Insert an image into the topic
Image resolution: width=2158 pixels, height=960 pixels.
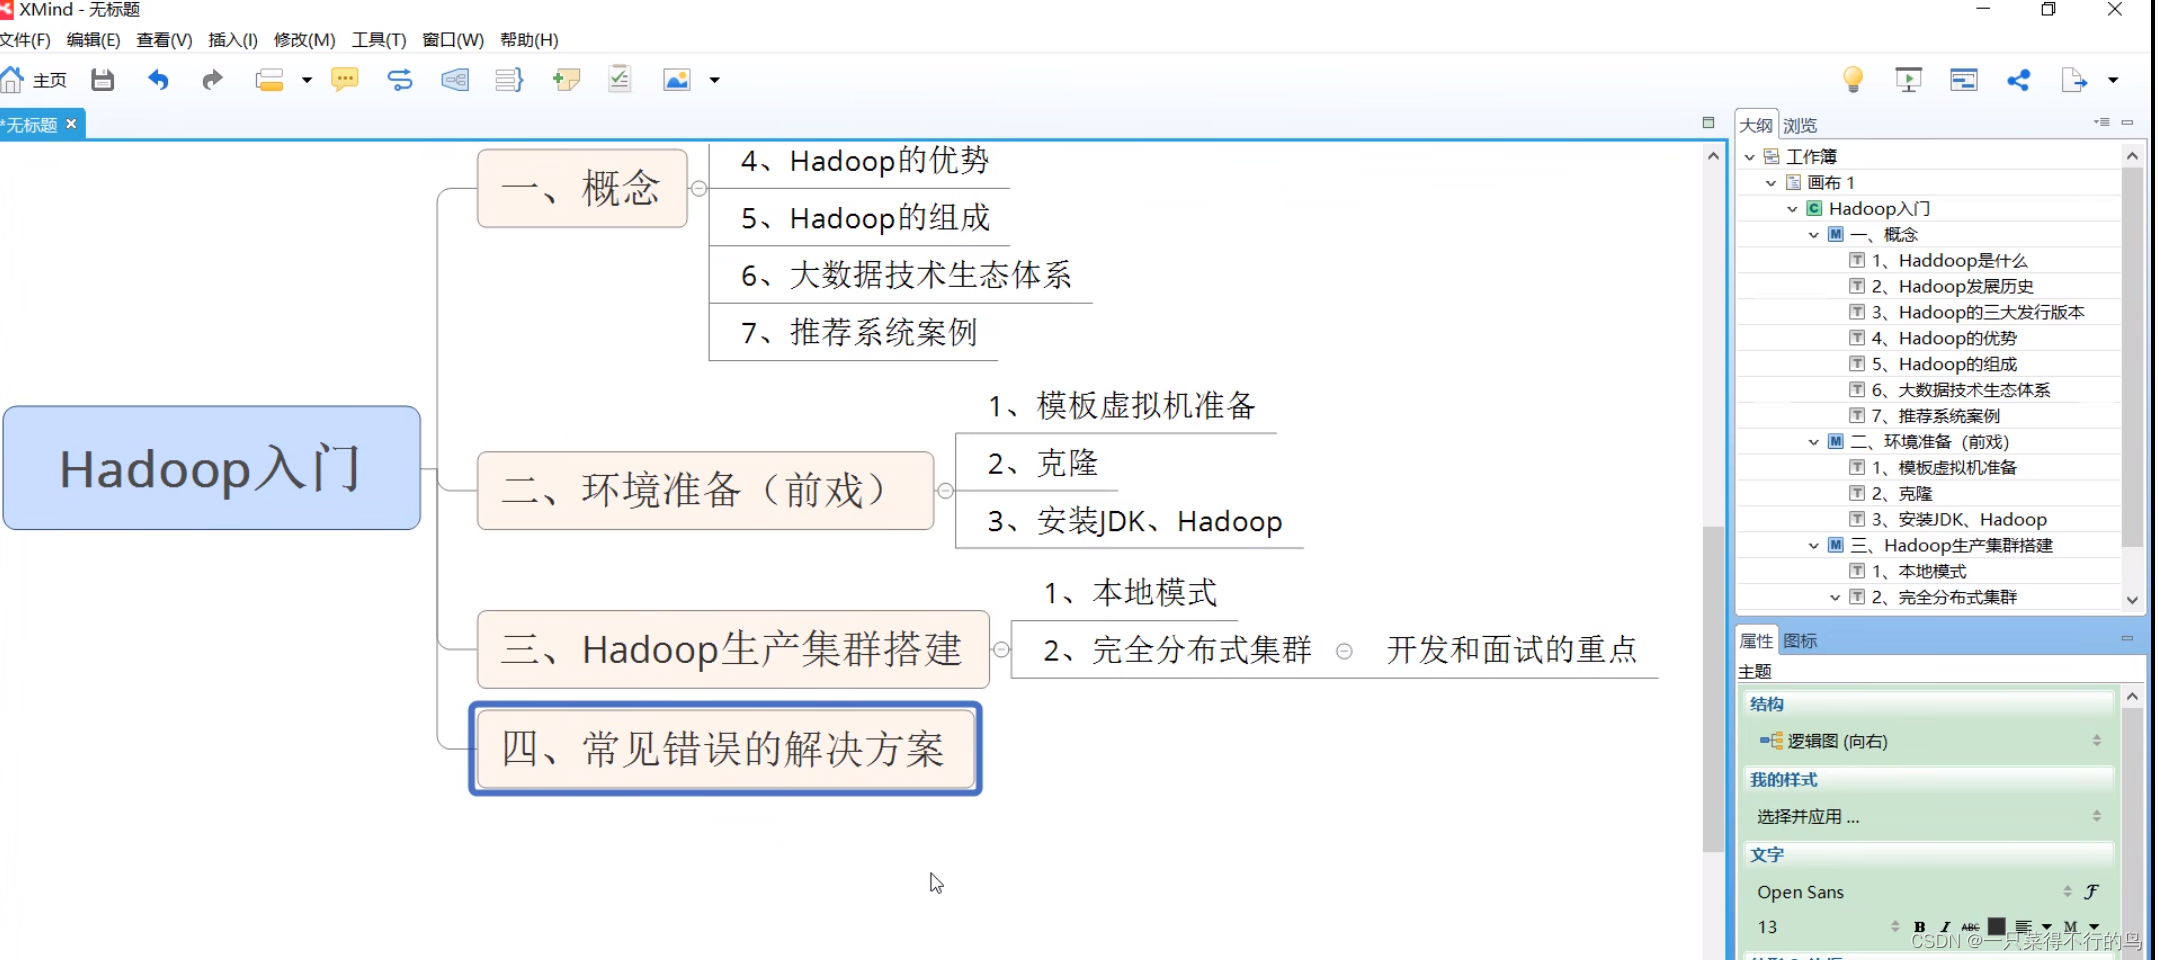click(677, 80)
